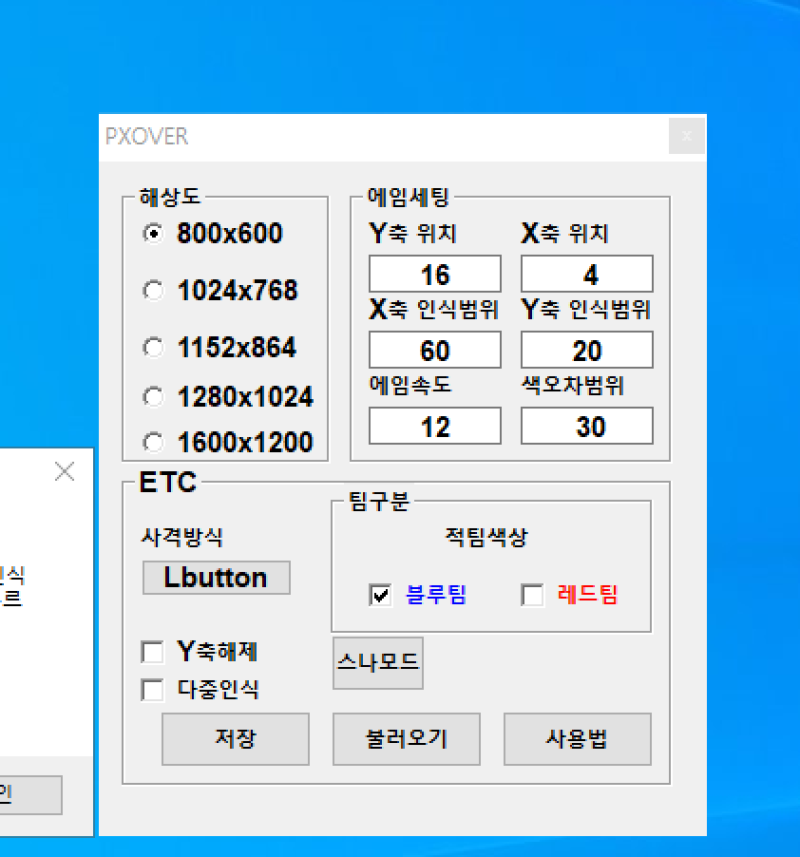Select the 1600x1200 resolution option
800x857 pixels.
153,442
